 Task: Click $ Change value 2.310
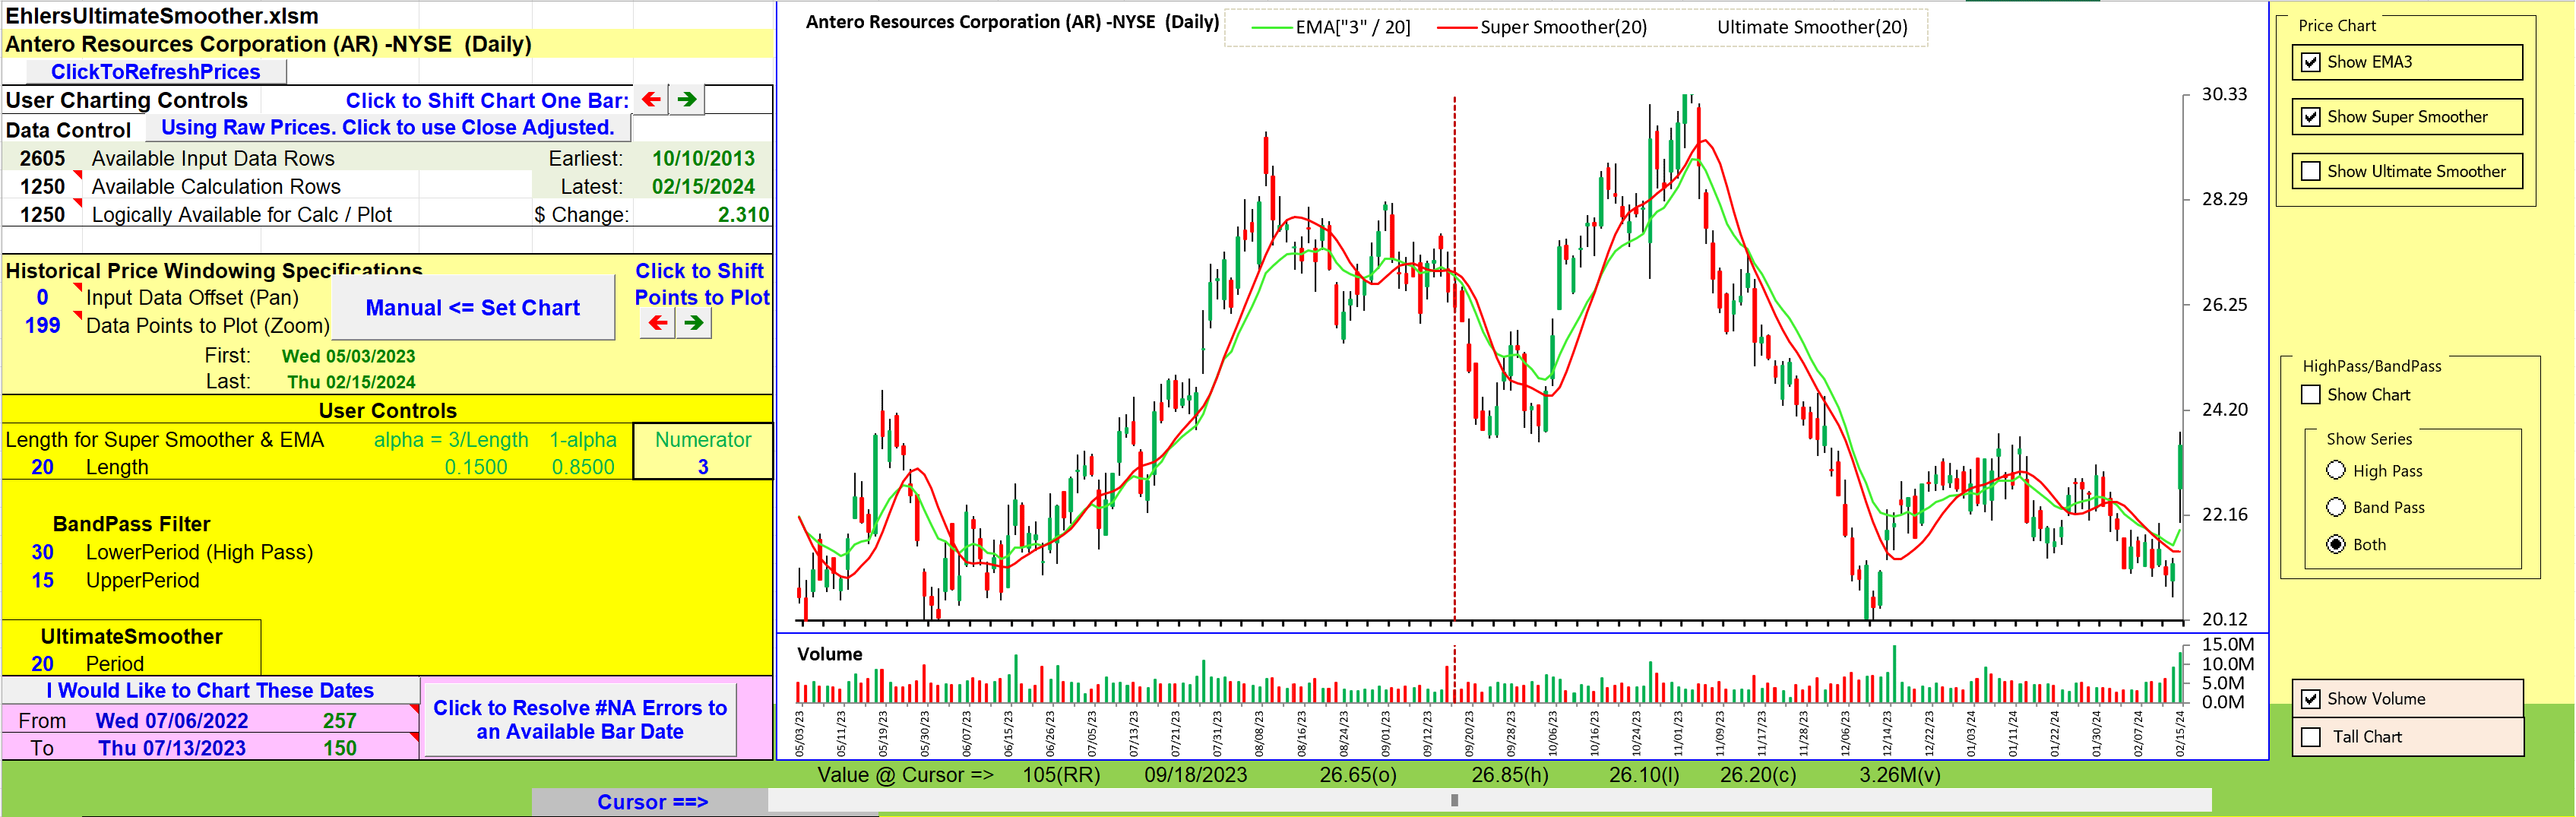point(743,214)
